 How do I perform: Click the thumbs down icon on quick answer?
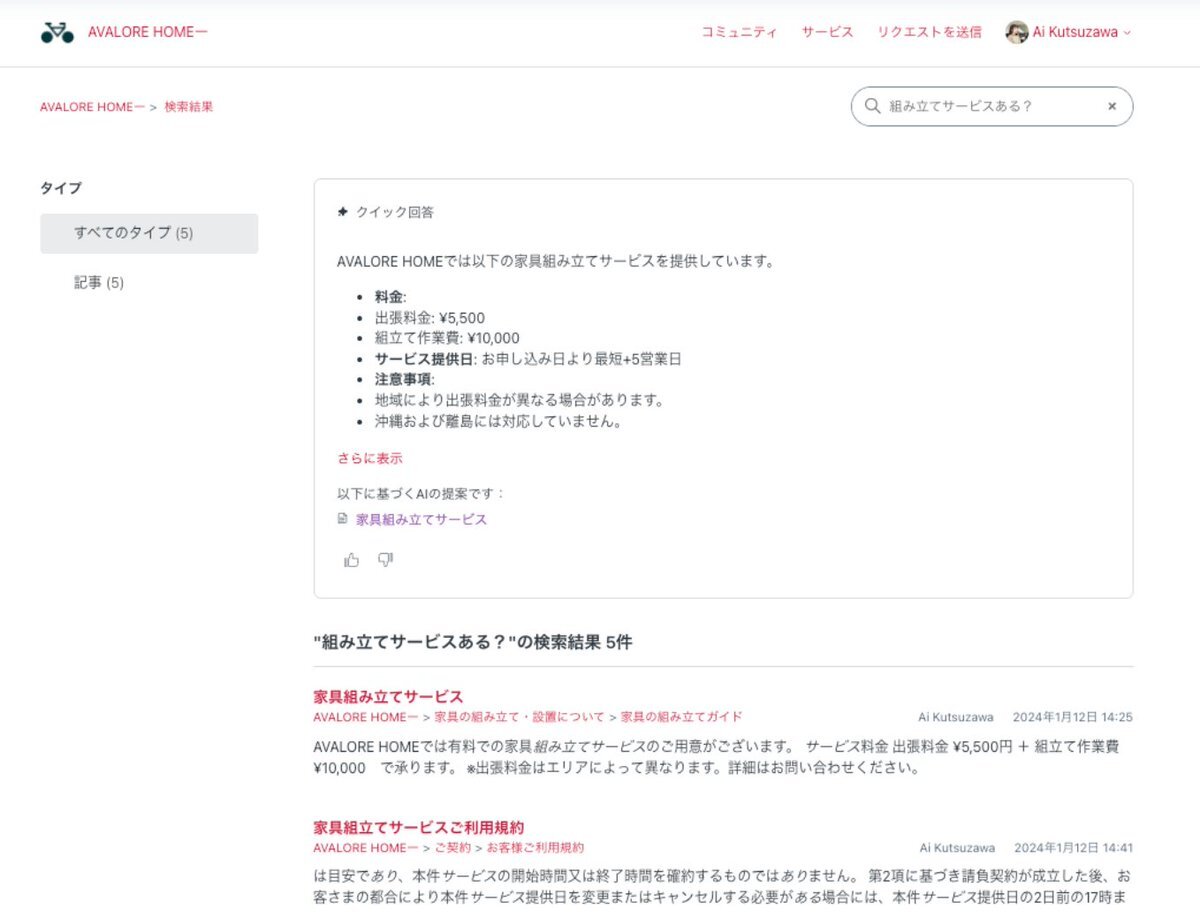coord(385,560)
